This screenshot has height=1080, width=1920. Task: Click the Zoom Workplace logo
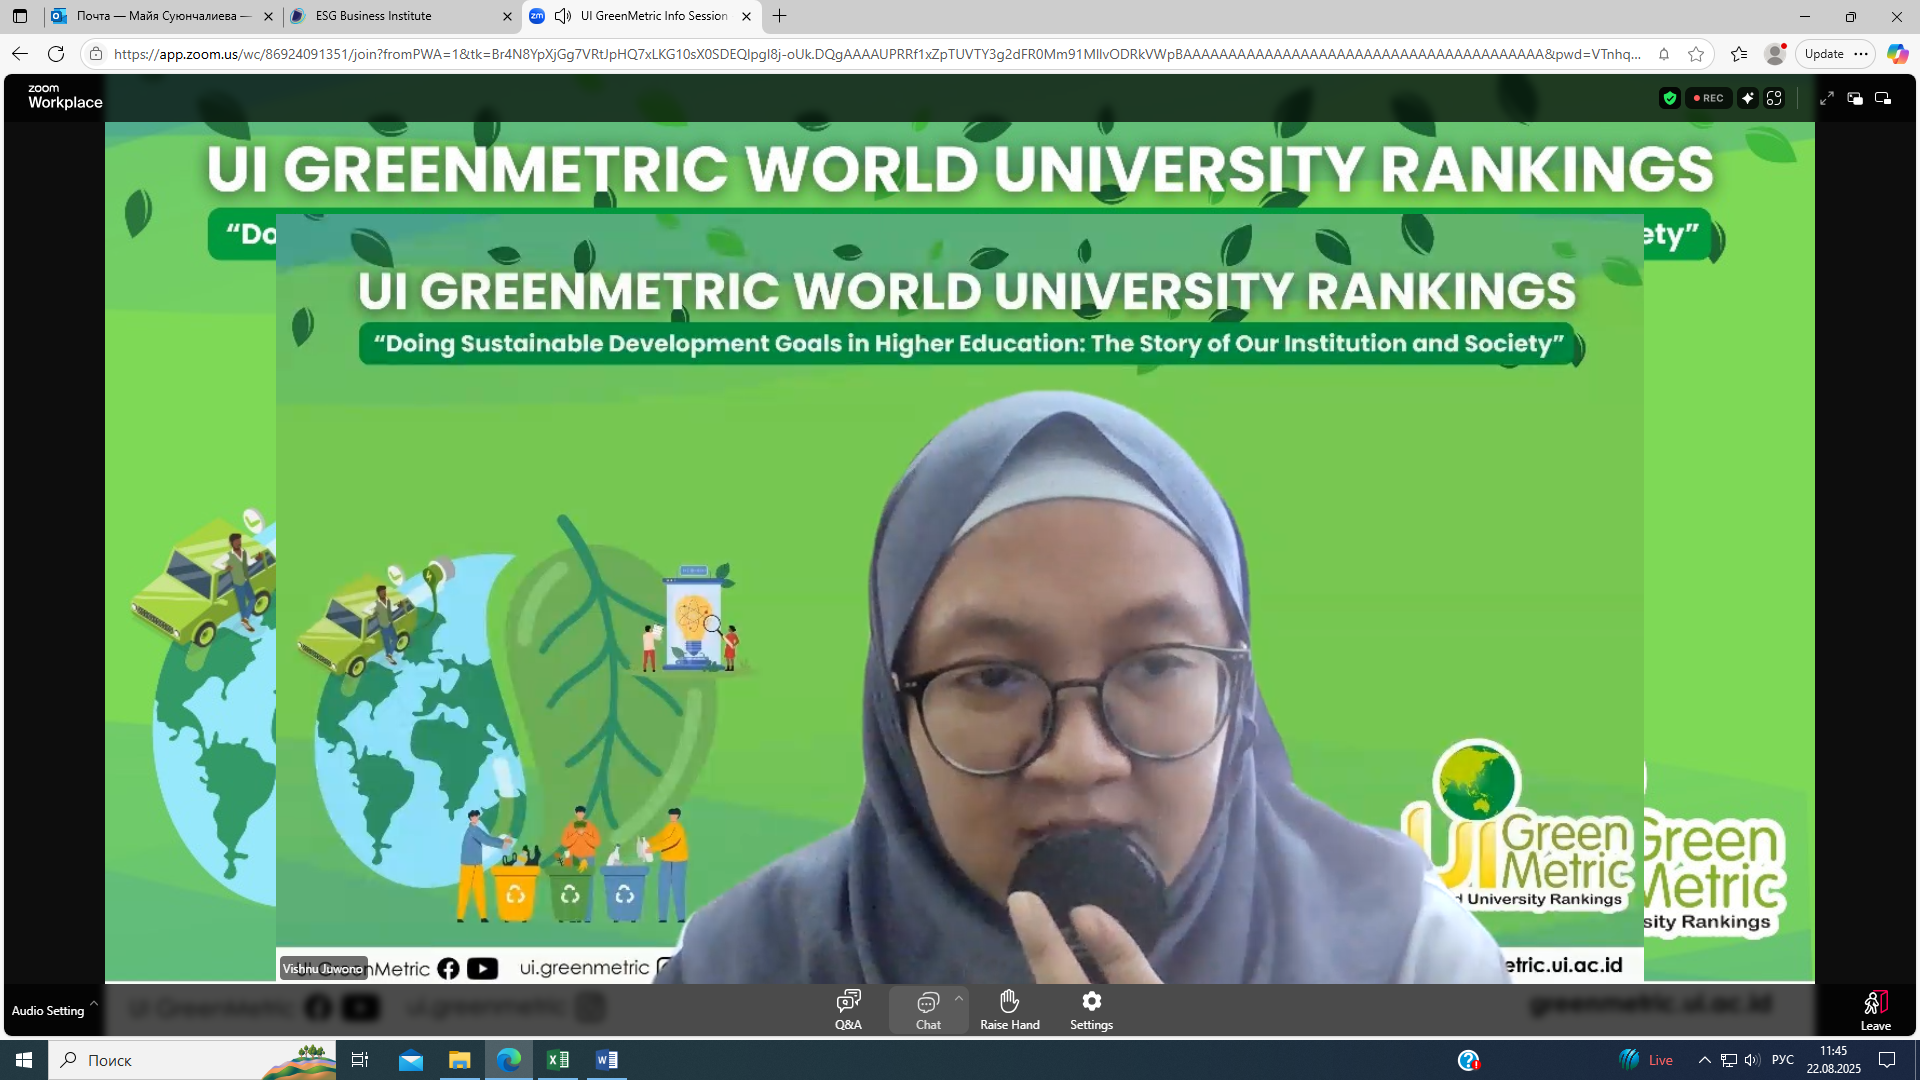click(65, 96)
